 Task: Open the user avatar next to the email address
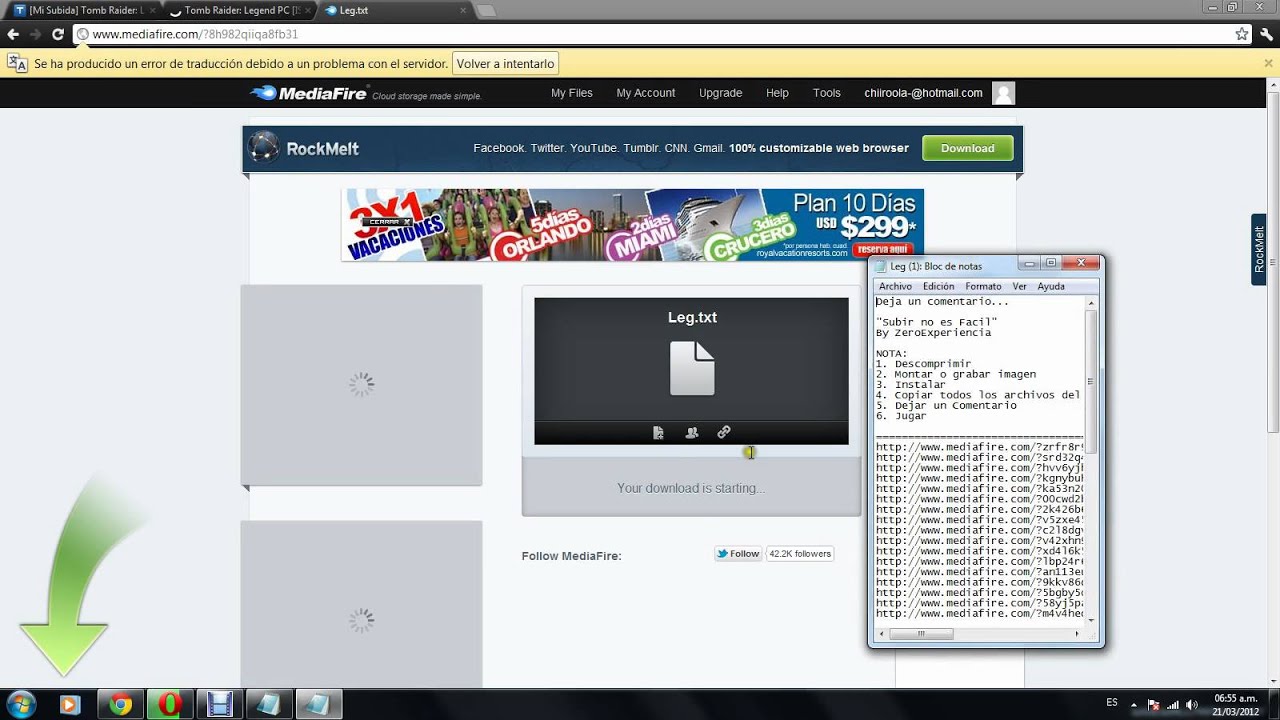click(1003, 93)
